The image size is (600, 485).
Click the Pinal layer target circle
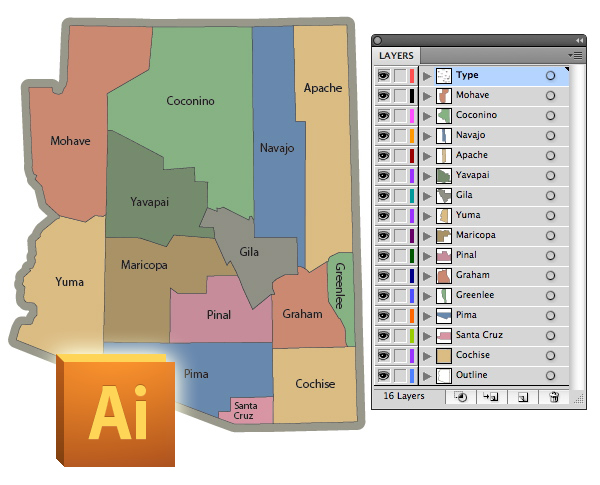(550, 255)
